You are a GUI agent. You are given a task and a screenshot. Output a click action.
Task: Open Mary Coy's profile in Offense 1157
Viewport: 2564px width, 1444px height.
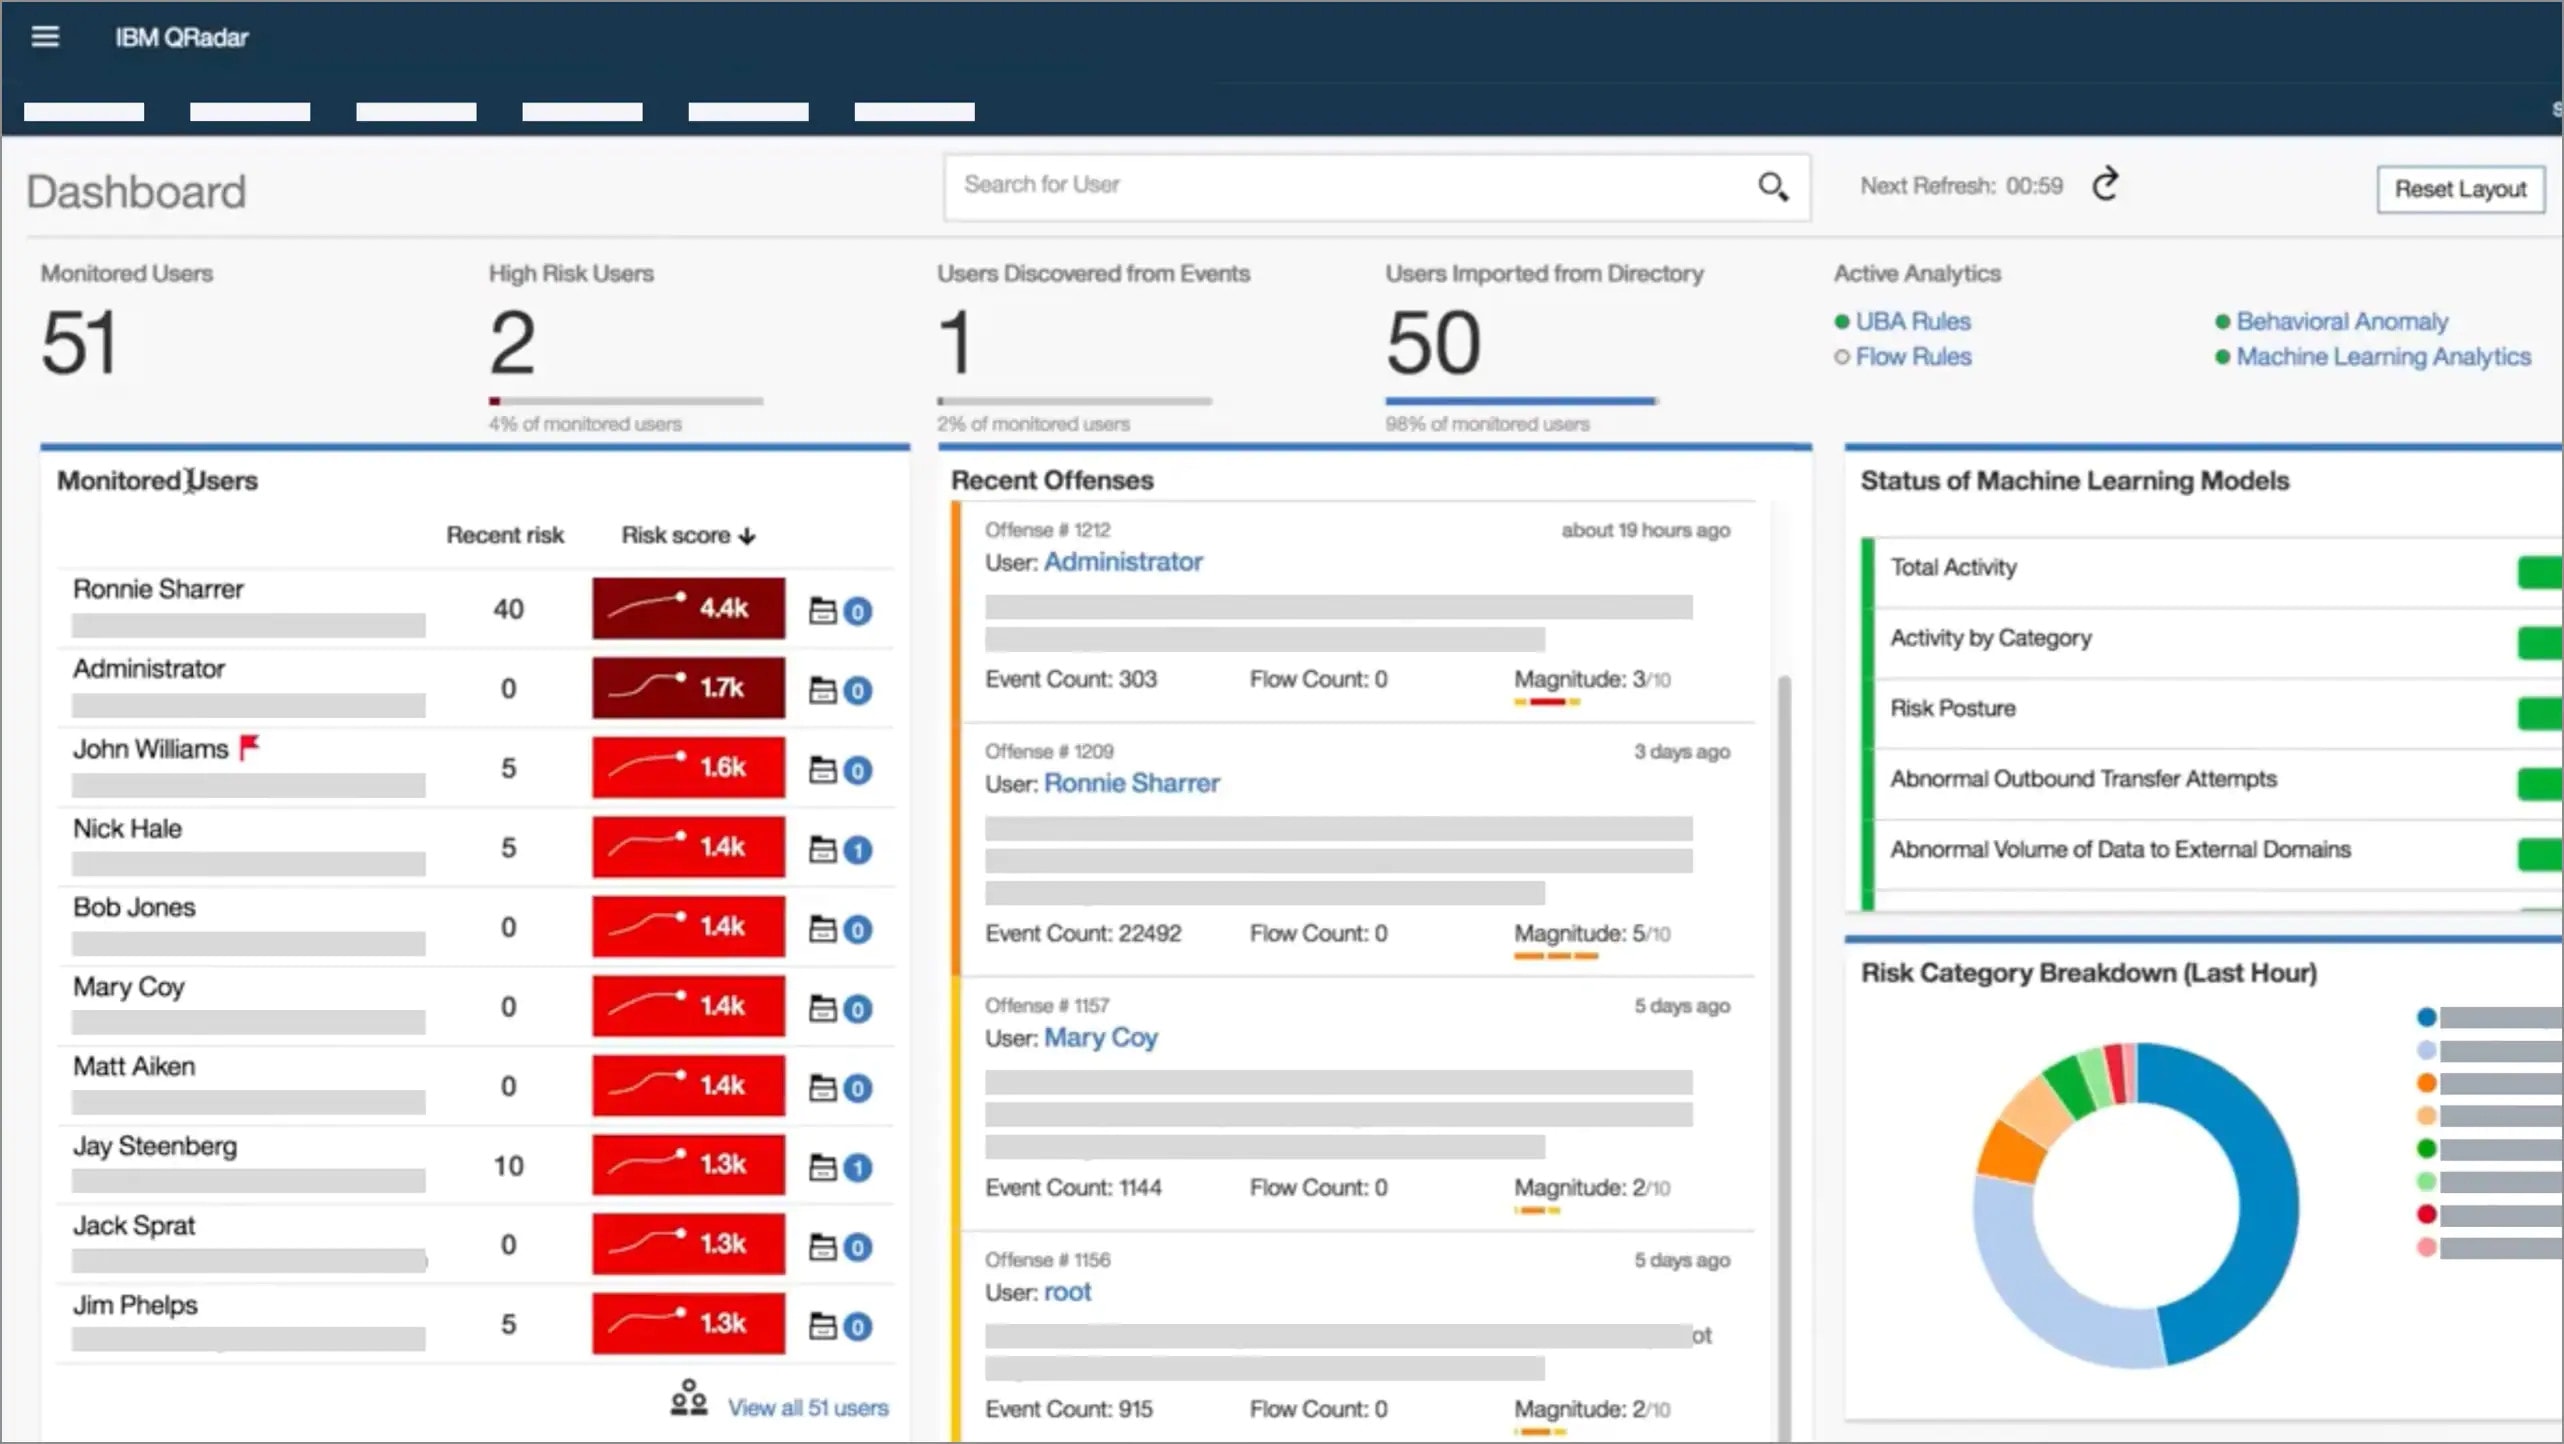[x=1101, y=1038]
